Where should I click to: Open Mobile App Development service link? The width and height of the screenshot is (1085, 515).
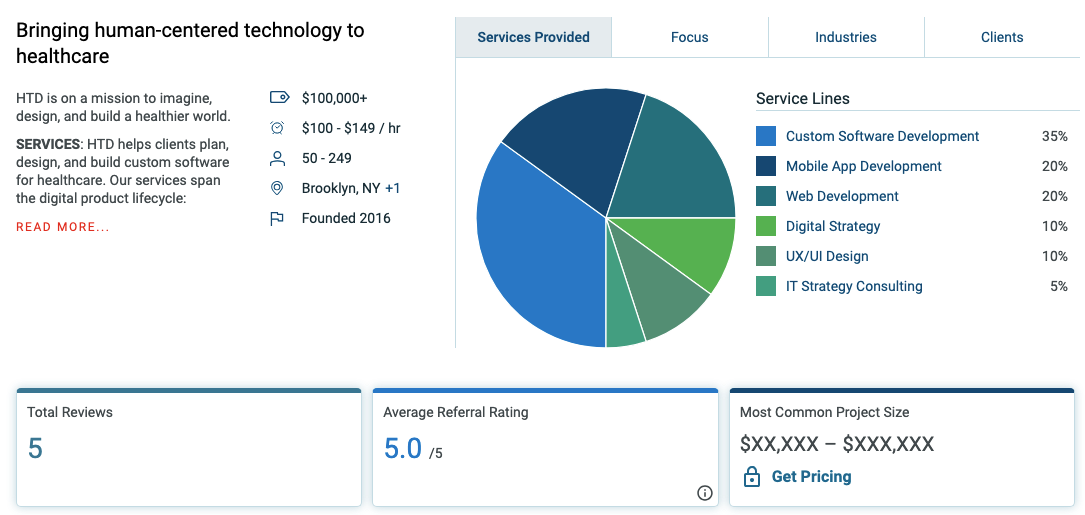[x=864, y=166]
